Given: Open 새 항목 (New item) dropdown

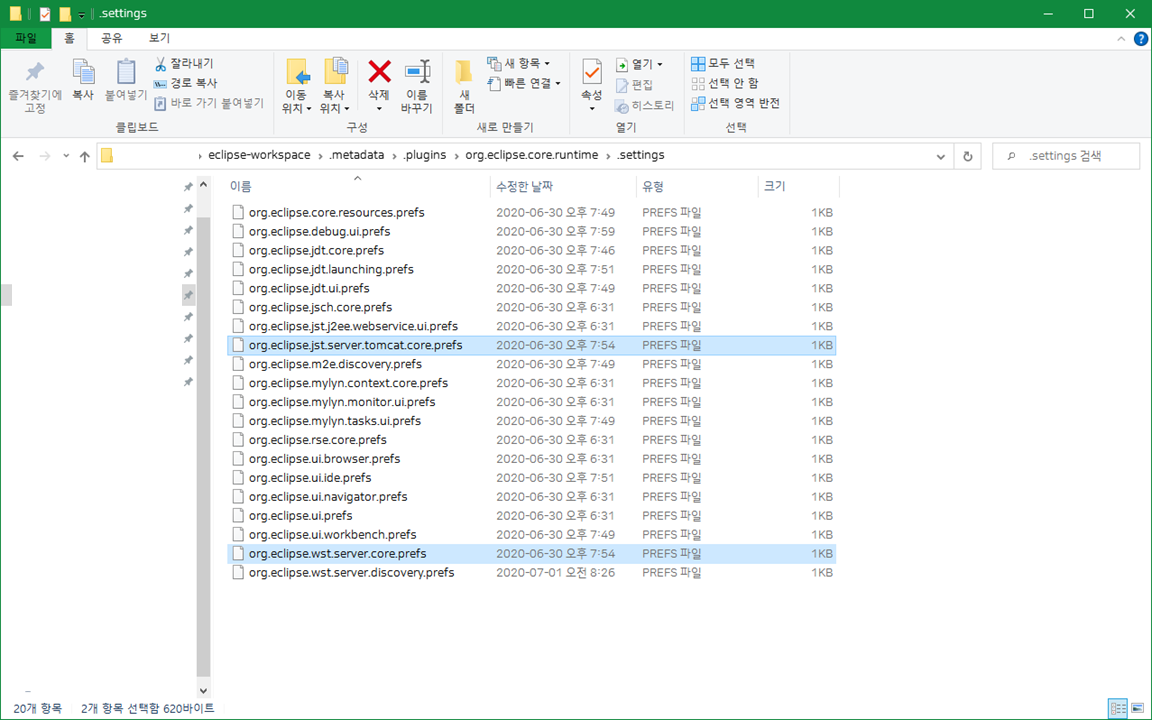Looking at the screenshot, I should pos(519,63).
